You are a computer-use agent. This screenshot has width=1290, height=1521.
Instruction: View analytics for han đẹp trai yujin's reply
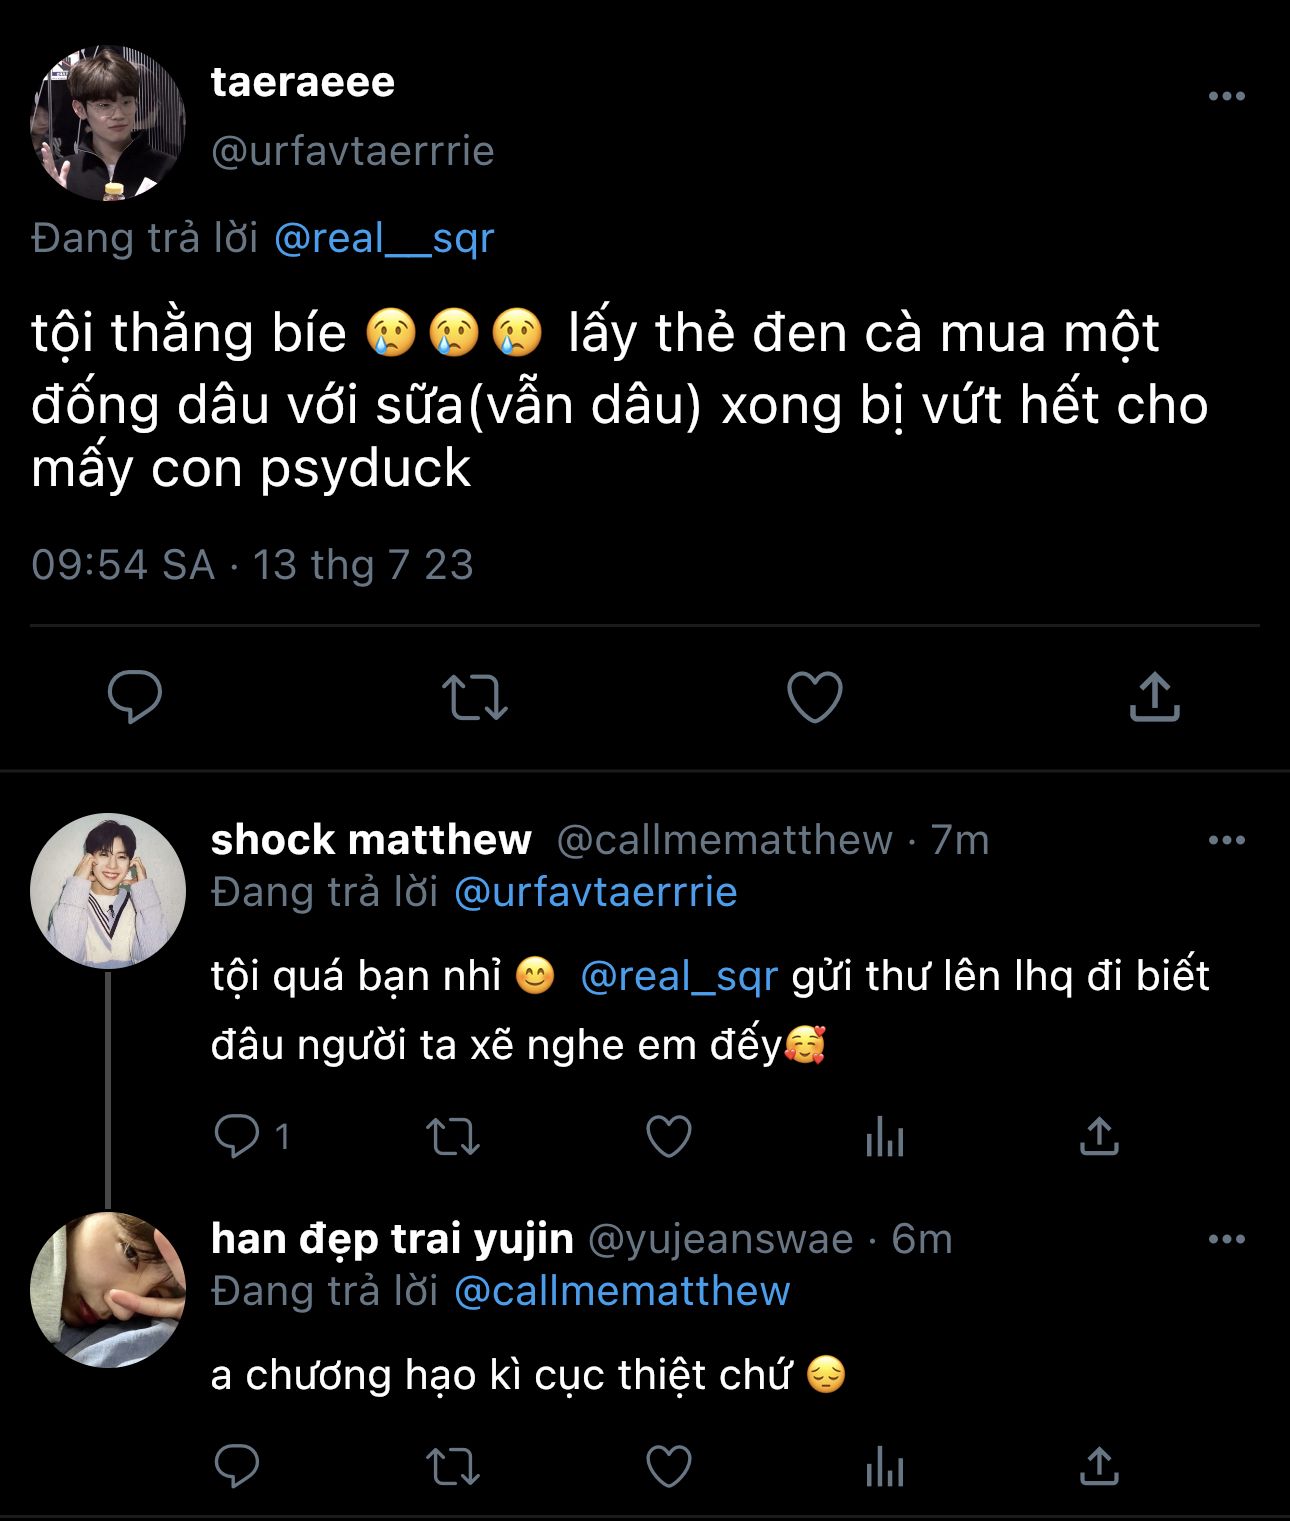(885, 1467)
